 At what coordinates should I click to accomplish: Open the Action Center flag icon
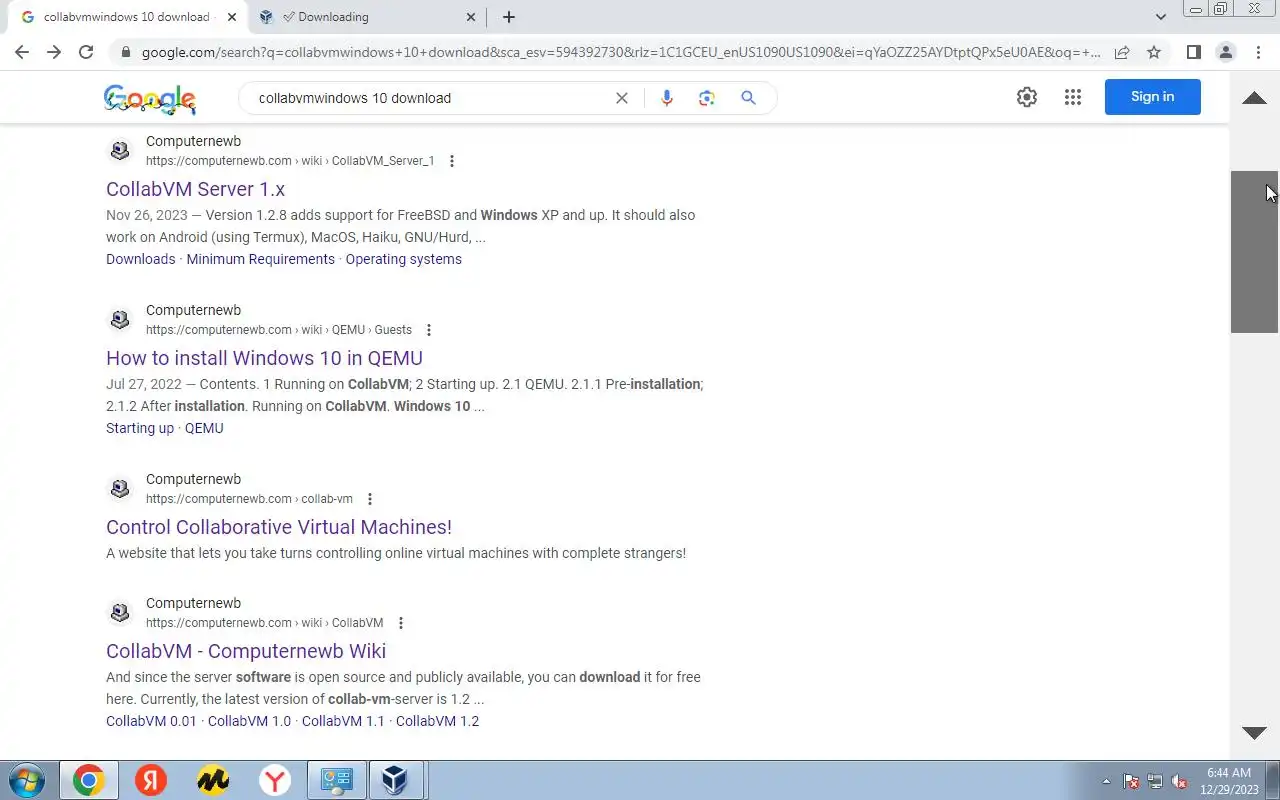click(1132, 781)
